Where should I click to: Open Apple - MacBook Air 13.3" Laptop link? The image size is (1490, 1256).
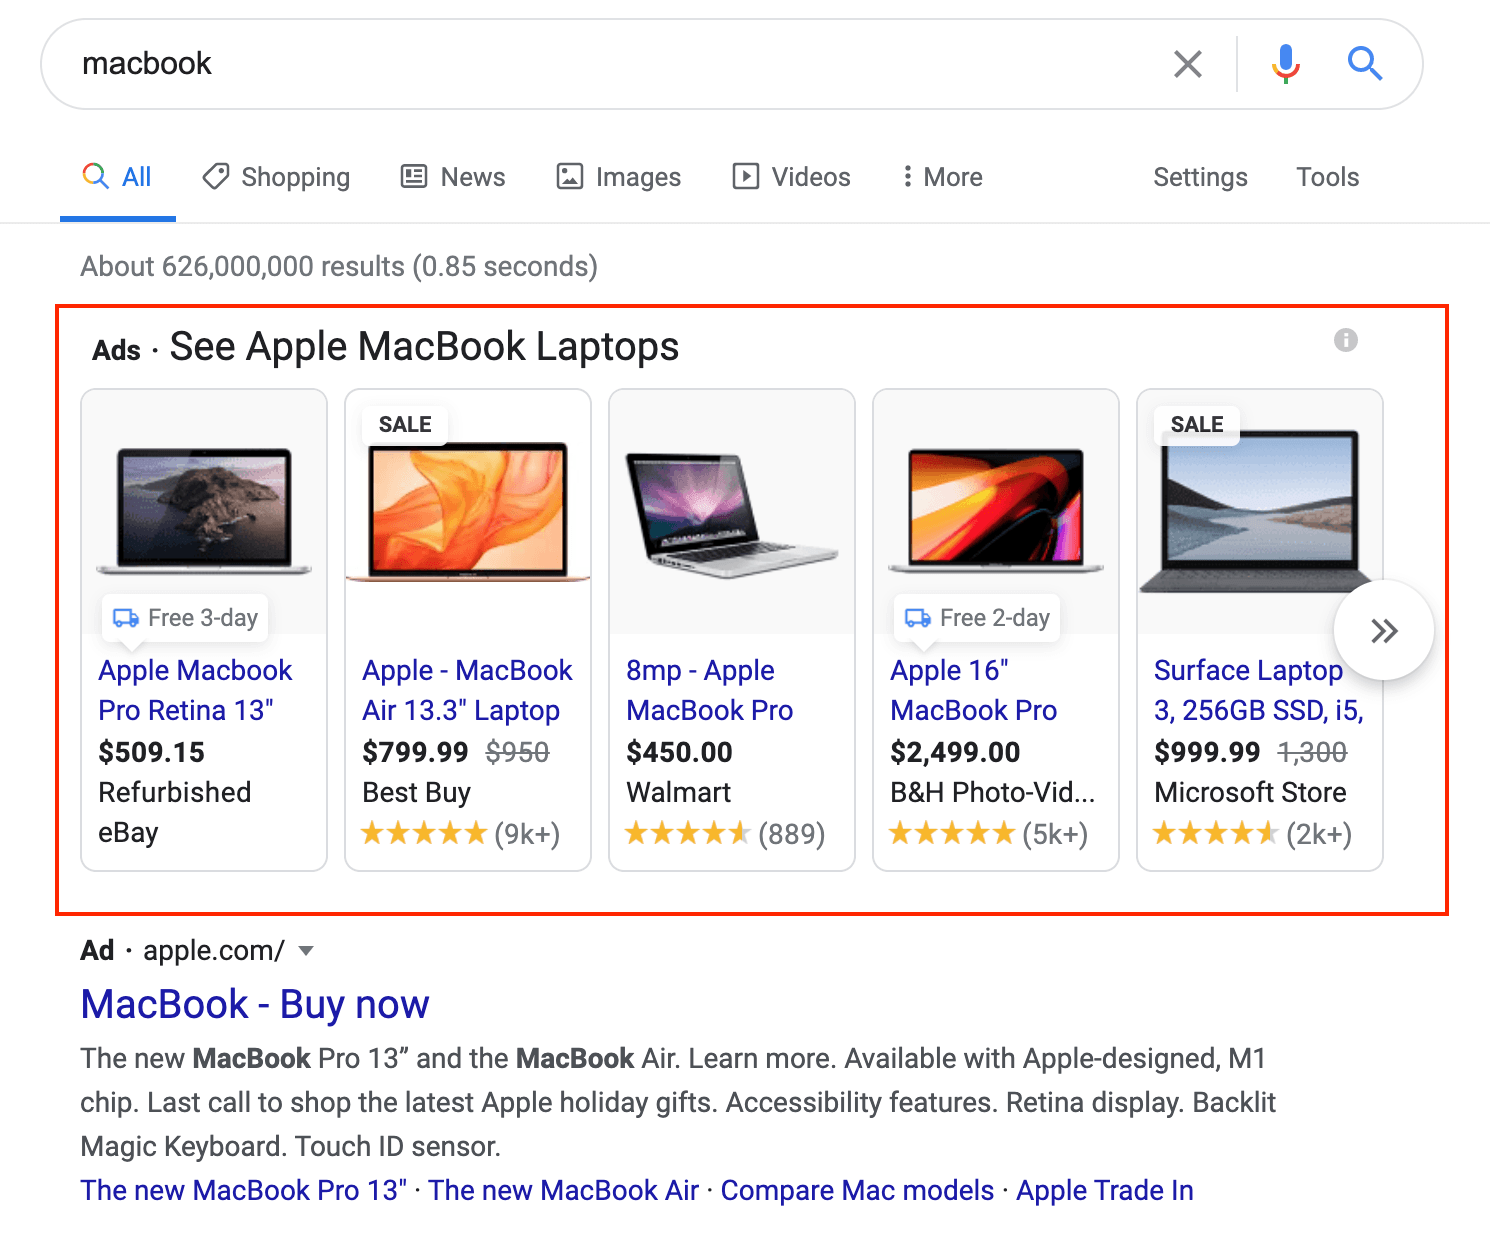pos(467,690)
